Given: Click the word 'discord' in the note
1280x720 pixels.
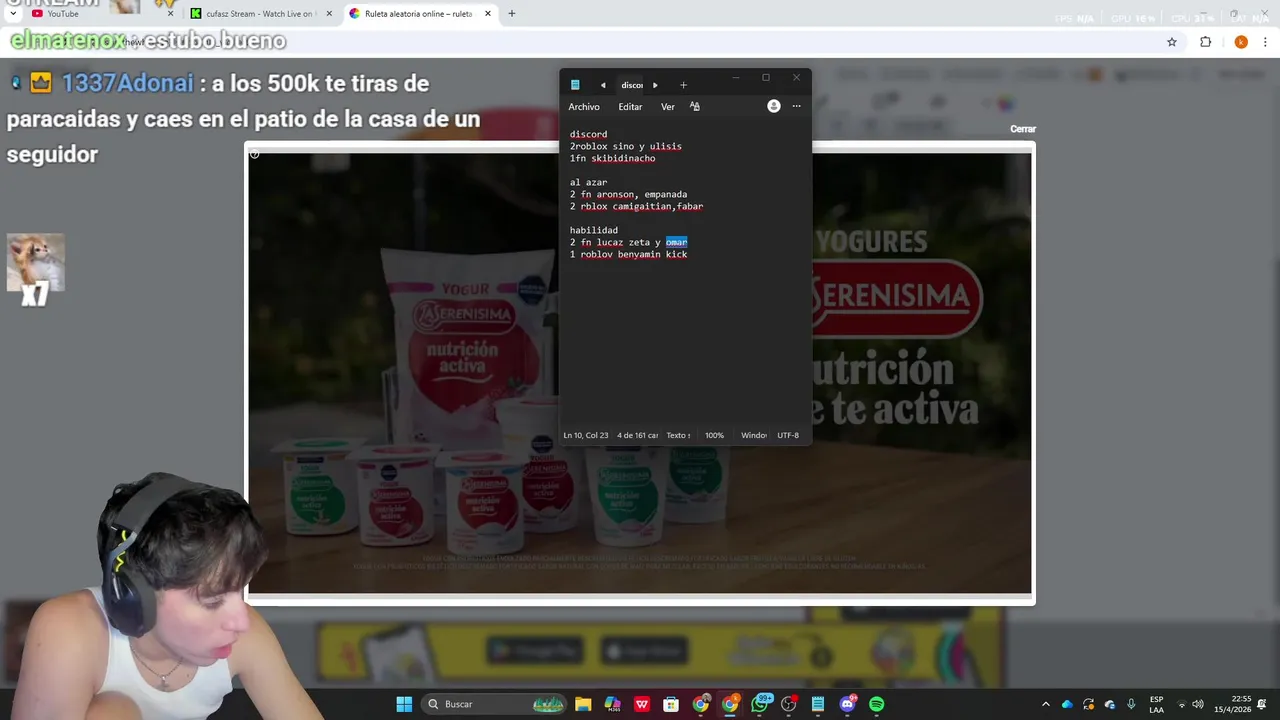Looking at the screenshot, I should [x=588, y=134].
